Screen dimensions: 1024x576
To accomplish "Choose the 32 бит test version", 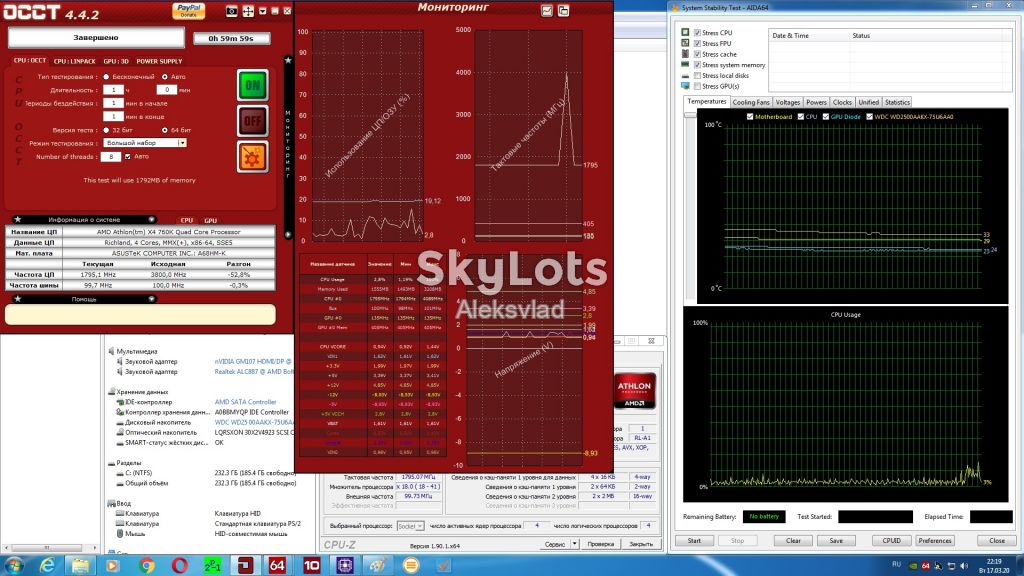I will point(106,130).
